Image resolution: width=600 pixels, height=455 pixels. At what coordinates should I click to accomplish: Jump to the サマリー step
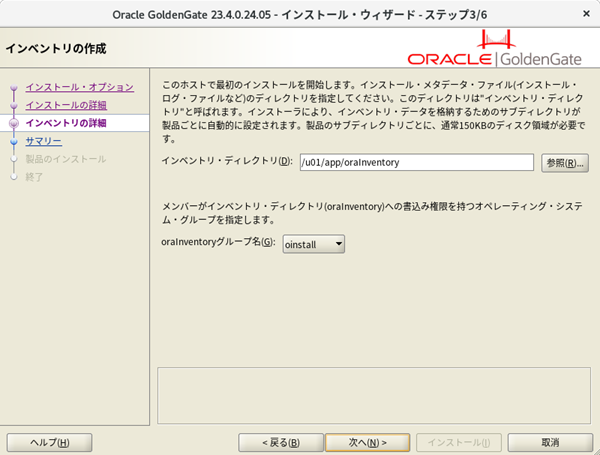click(x=44, y=141)
